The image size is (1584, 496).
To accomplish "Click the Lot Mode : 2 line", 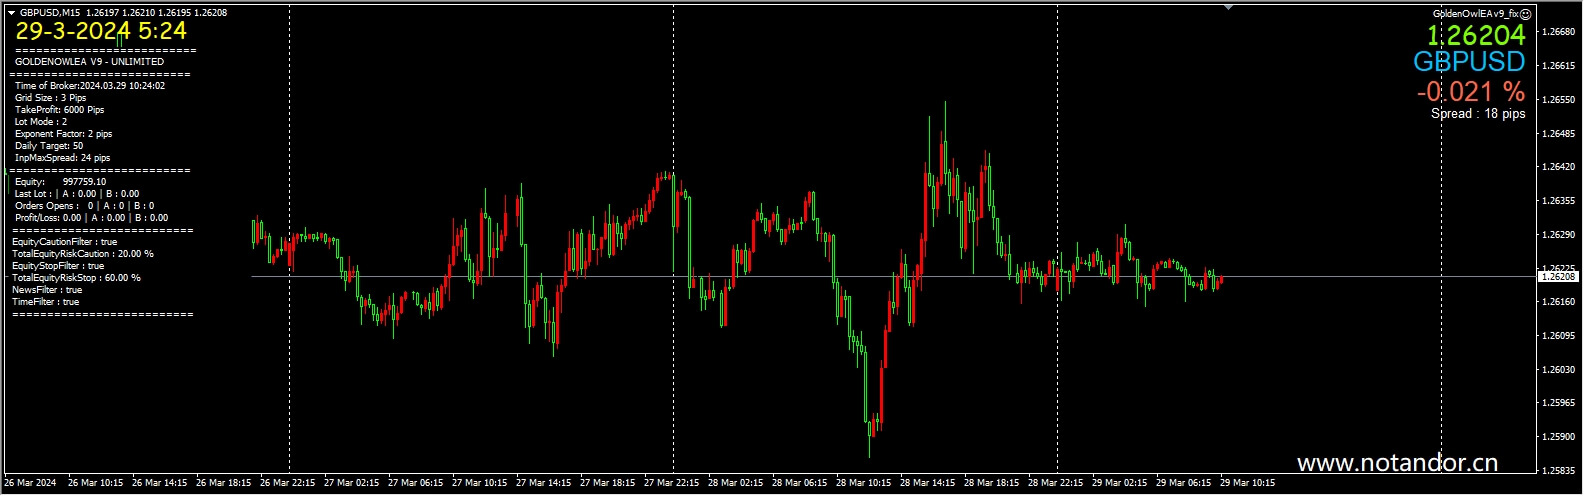I will click(x=41, y=122).
